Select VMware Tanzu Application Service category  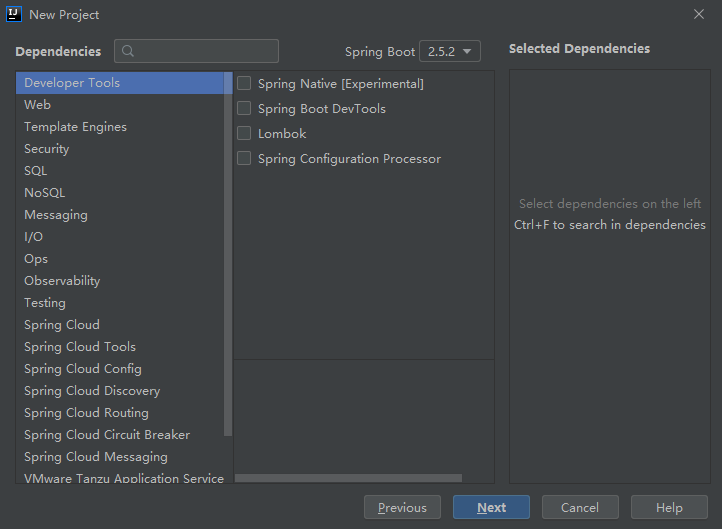click(120, 477)
